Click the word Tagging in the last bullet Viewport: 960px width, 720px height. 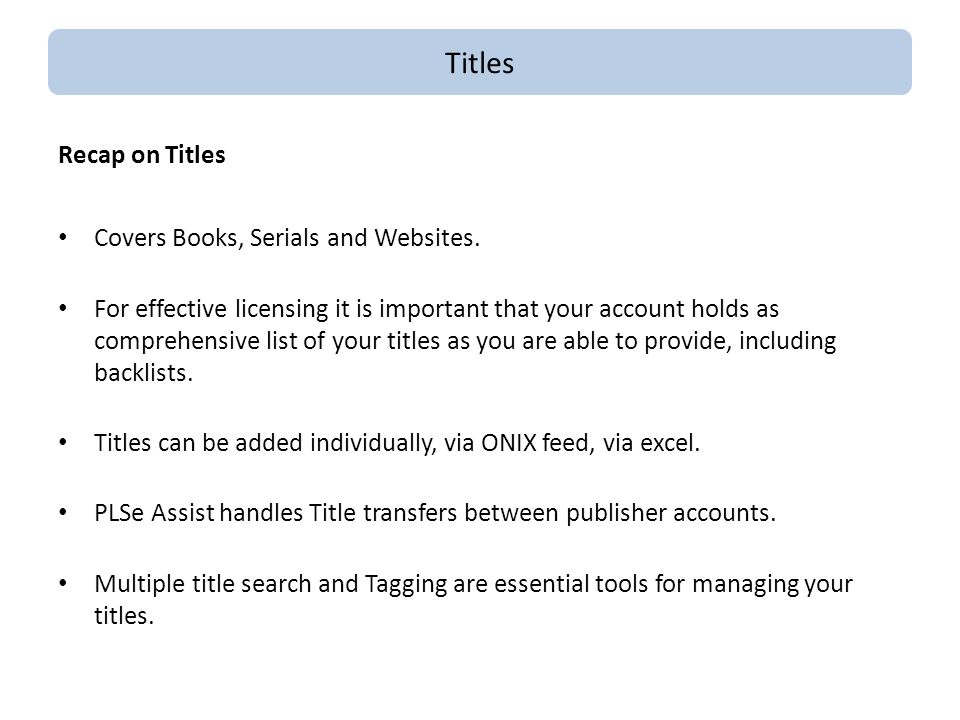[x=406, y=584]
